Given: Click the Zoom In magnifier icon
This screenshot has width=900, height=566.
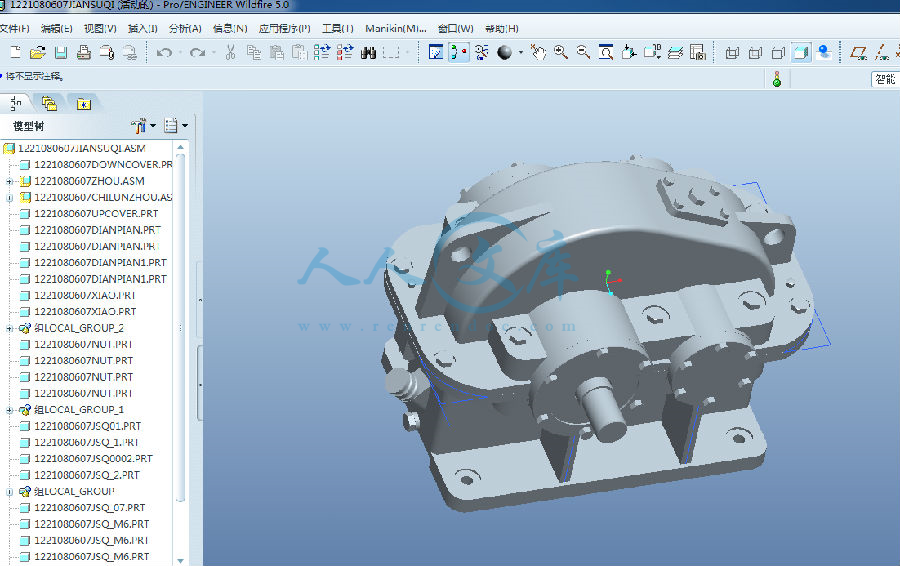Looking at the screenshot, I should (561, 52).
